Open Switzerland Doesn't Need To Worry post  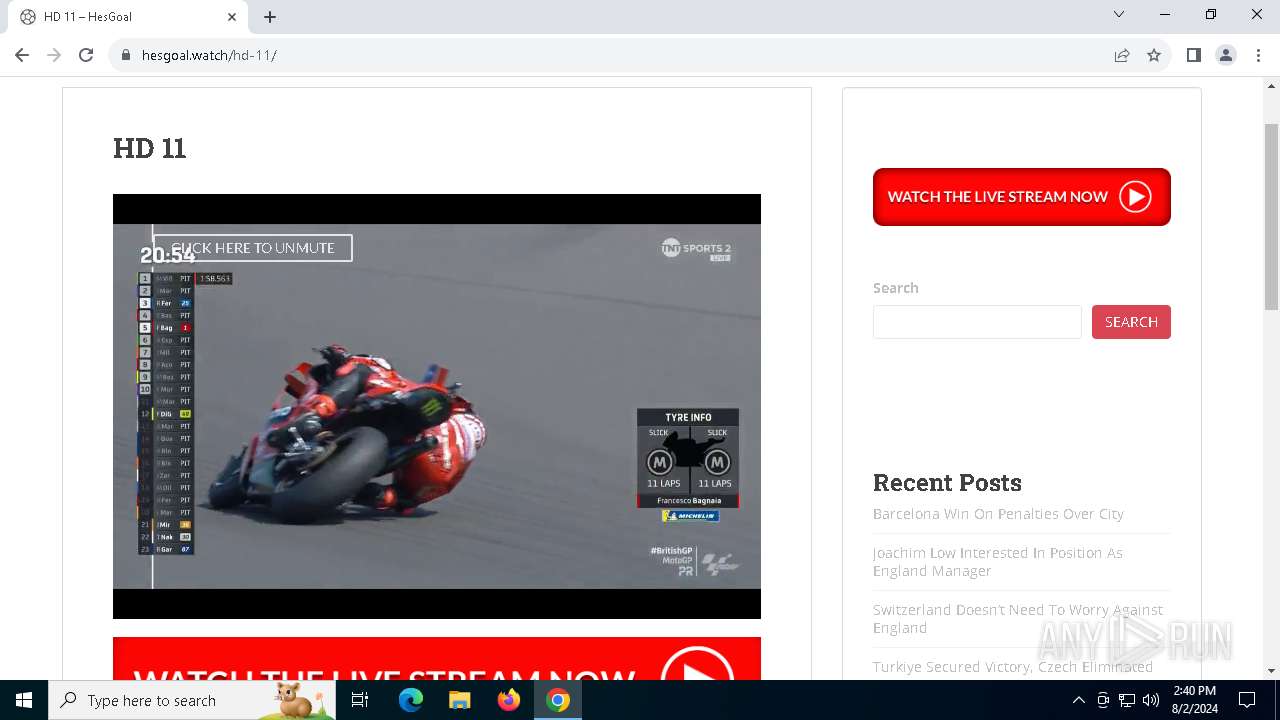[x=1018, y=619]
